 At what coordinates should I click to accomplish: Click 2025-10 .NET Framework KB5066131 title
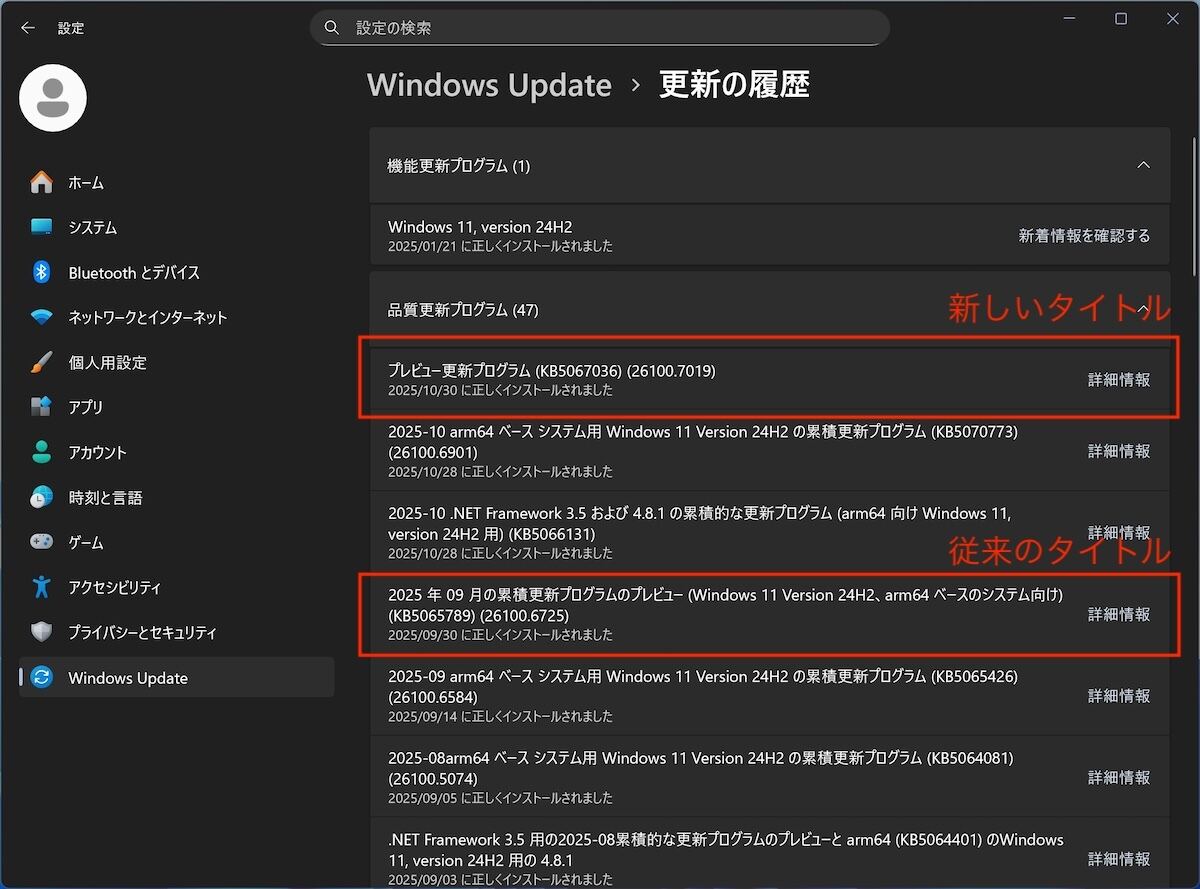pyautogui.click(x=700, y=523)
